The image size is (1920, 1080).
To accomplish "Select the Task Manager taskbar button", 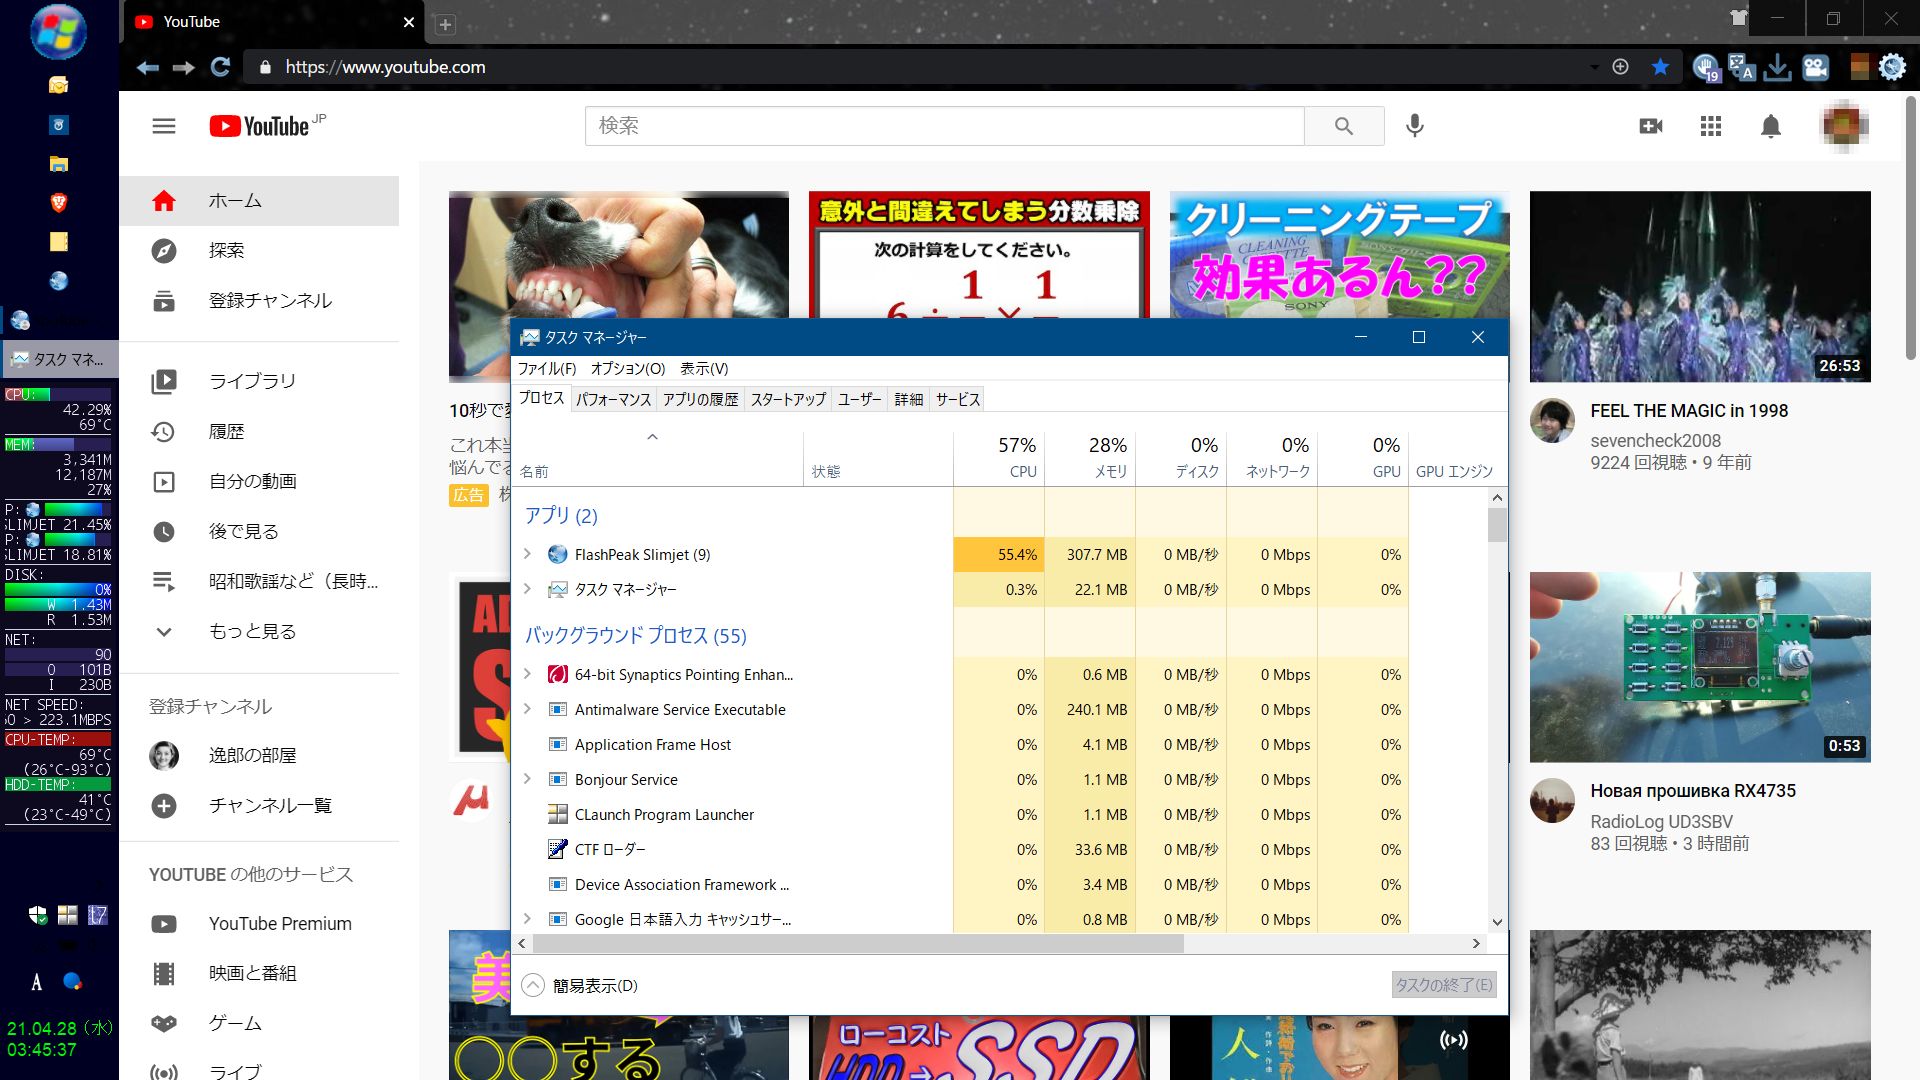I will tap(60, 359).
